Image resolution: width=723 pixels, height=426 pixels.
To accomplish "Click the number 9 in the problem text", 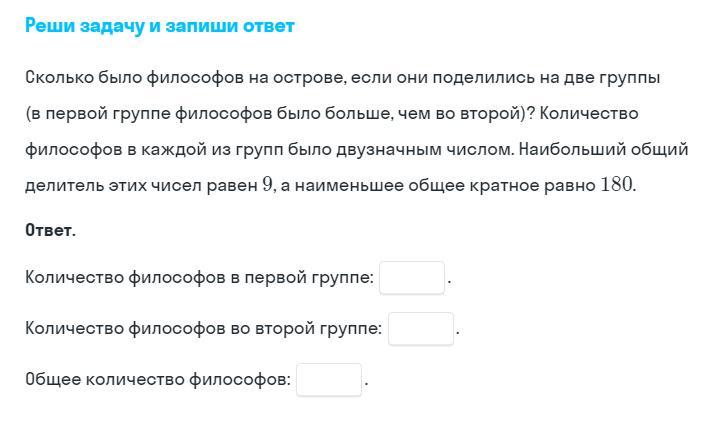I will point(268,185).
